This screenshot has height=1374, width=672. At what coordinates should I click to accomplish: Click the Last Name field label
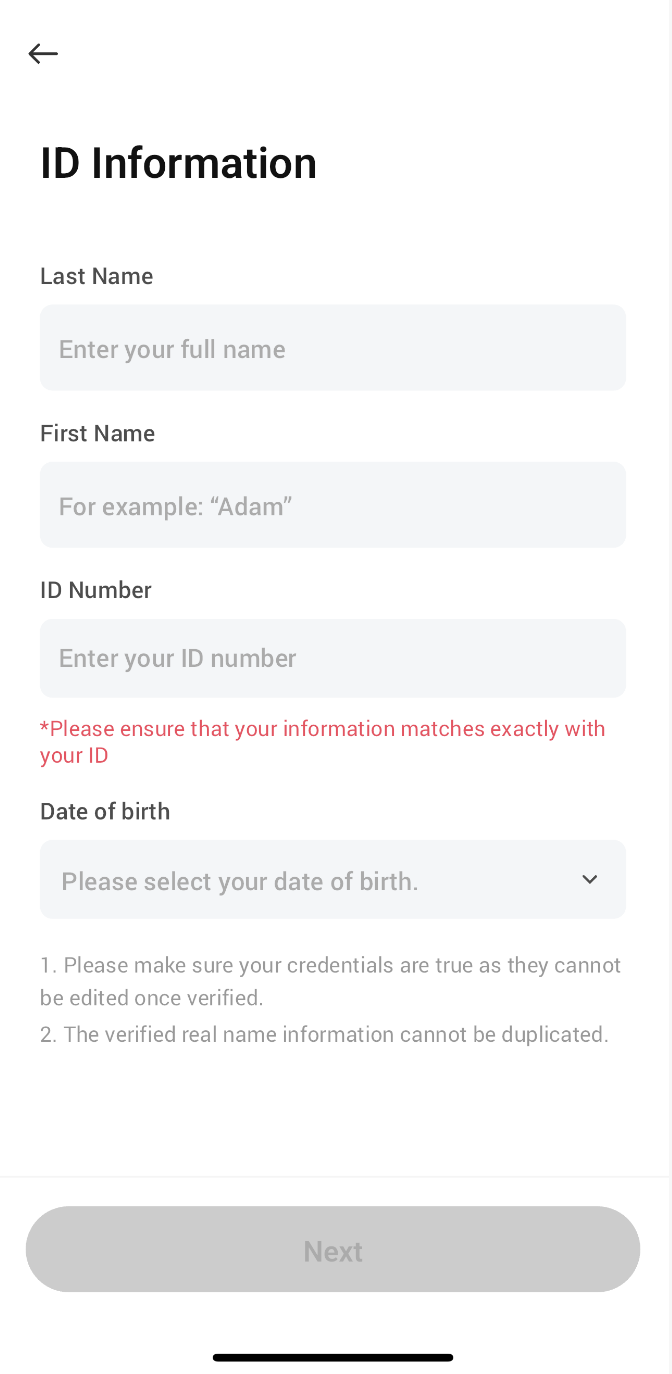point(97,276)
